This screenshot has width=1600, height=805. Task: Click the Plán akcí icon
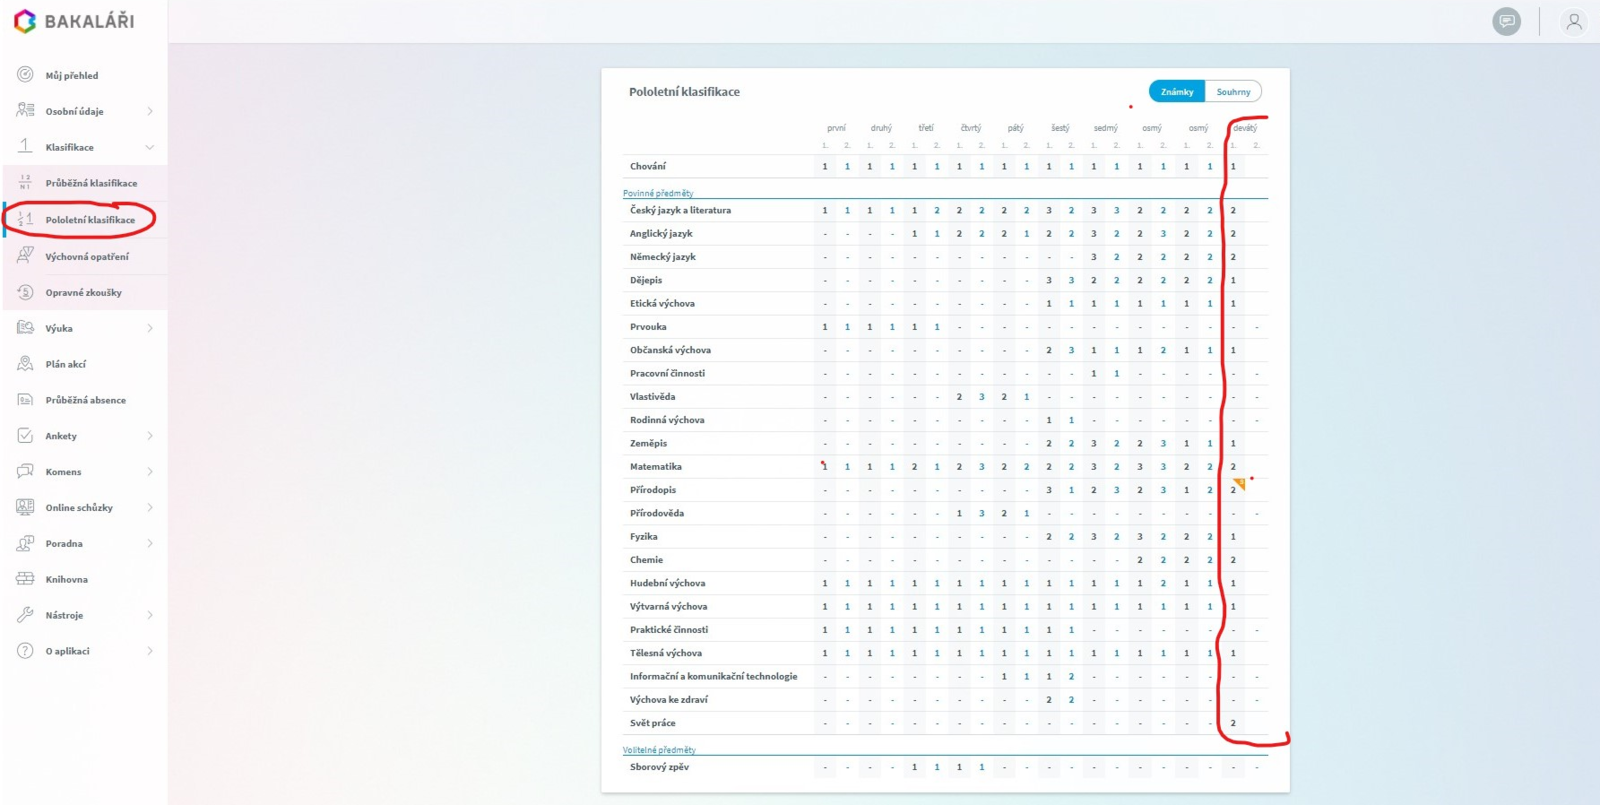[25, 364]
